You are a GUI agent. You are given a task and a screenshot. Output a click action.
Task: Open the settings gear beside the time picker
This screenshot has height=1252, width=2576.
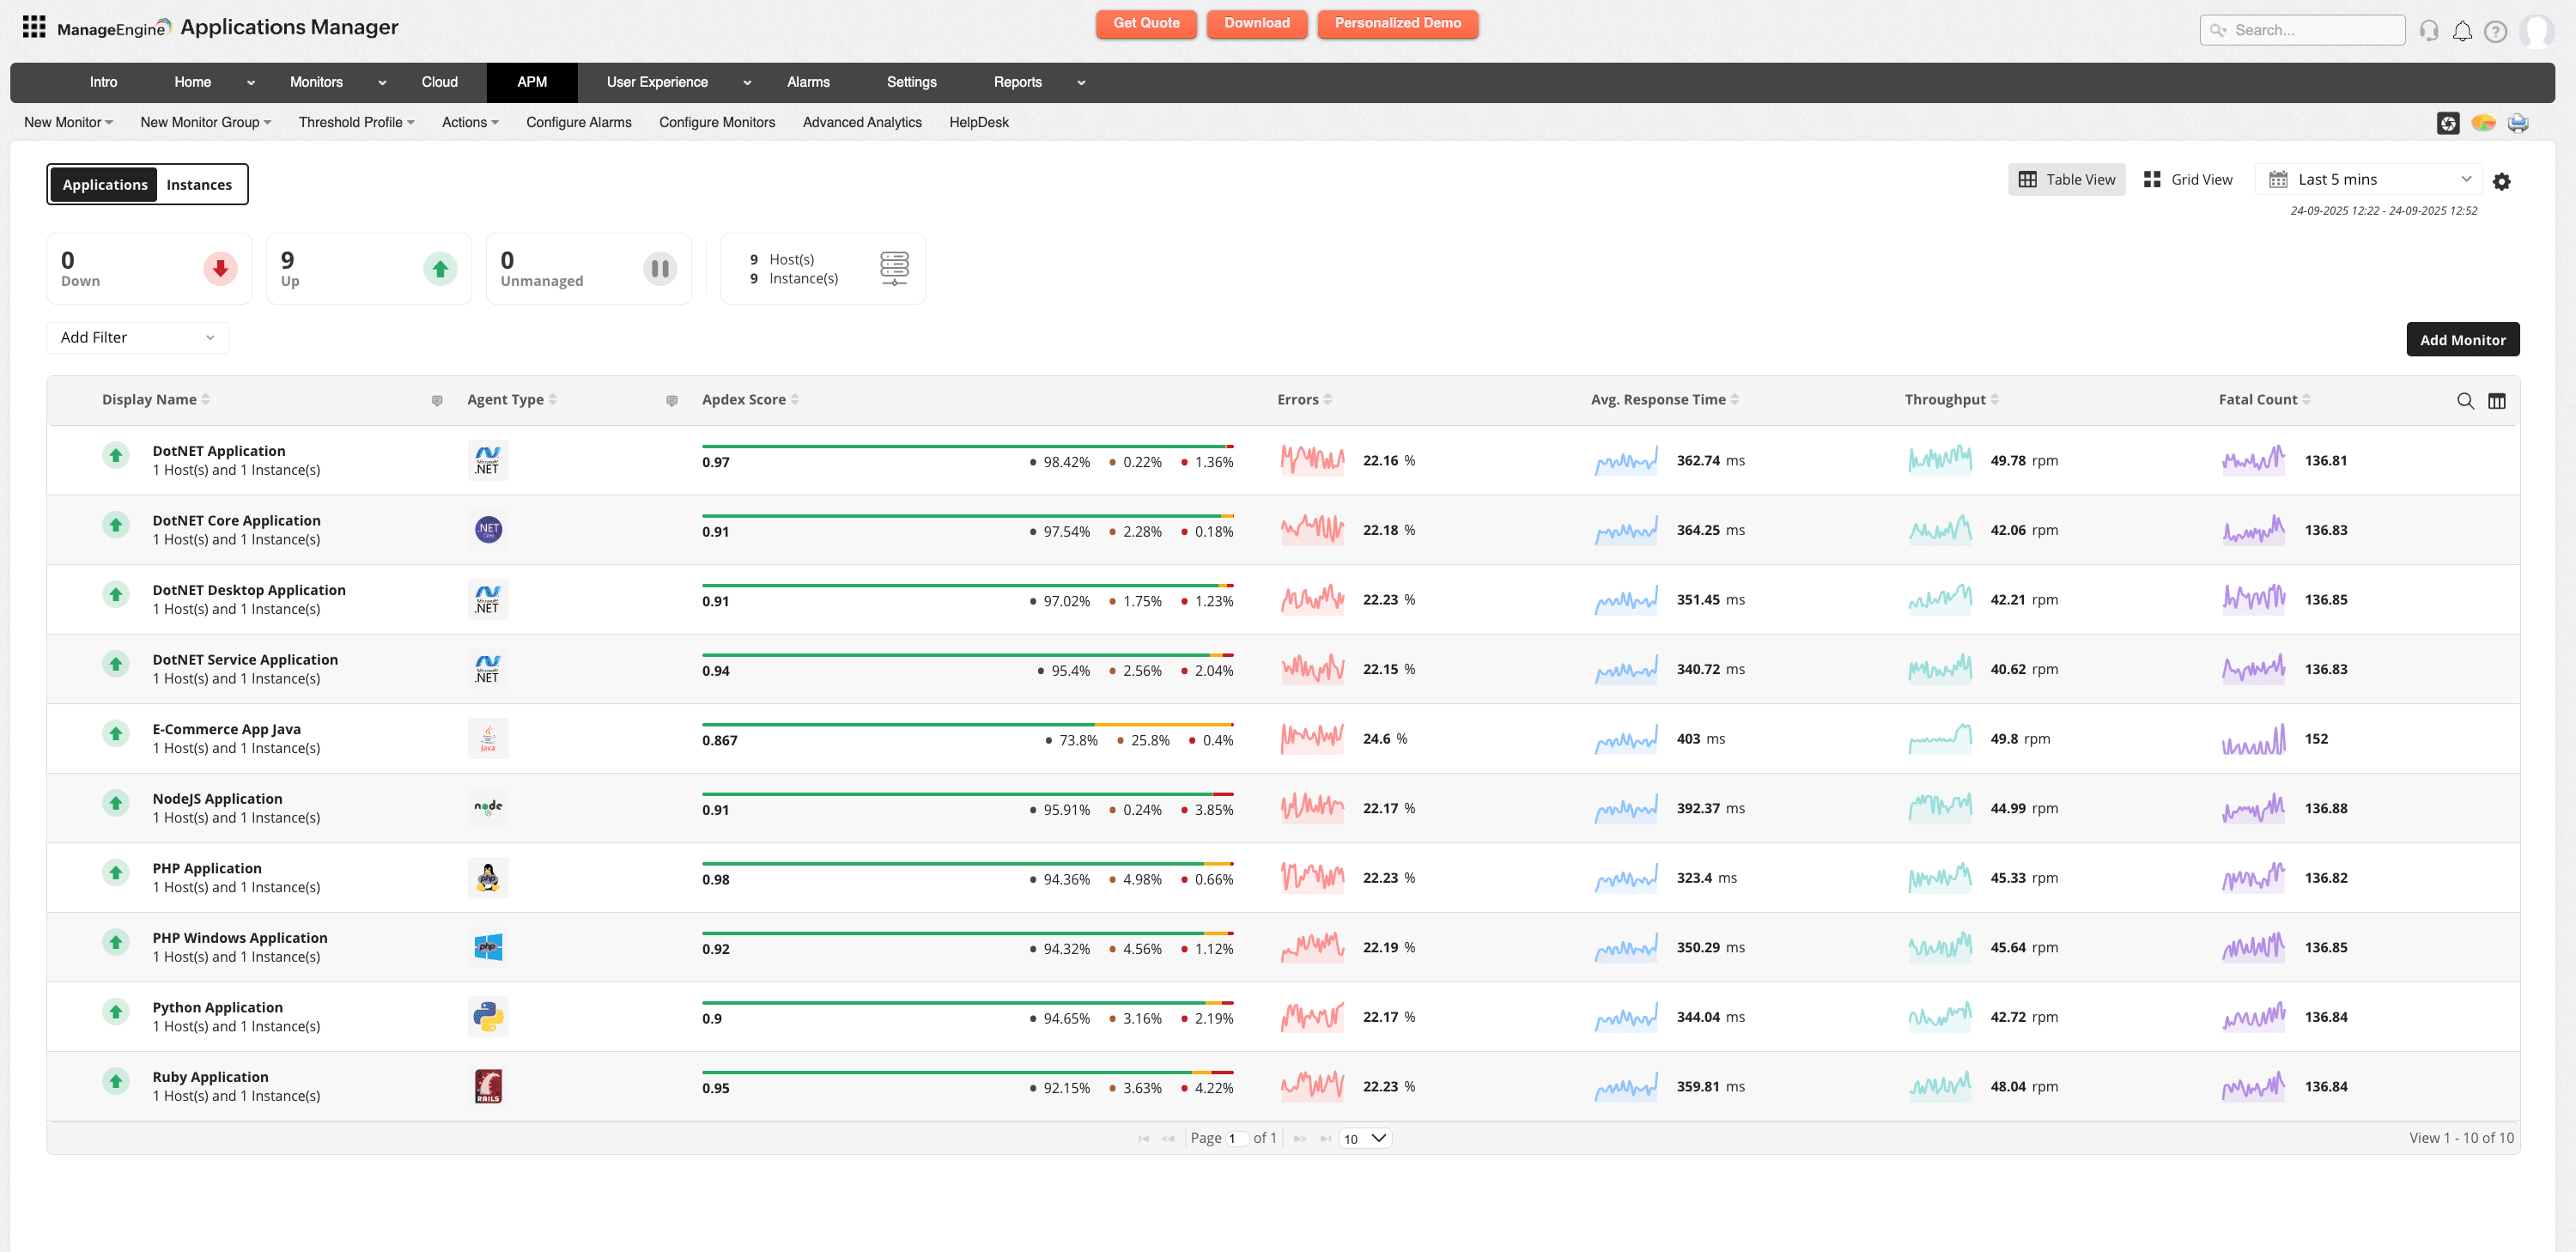coord(2502,181)
